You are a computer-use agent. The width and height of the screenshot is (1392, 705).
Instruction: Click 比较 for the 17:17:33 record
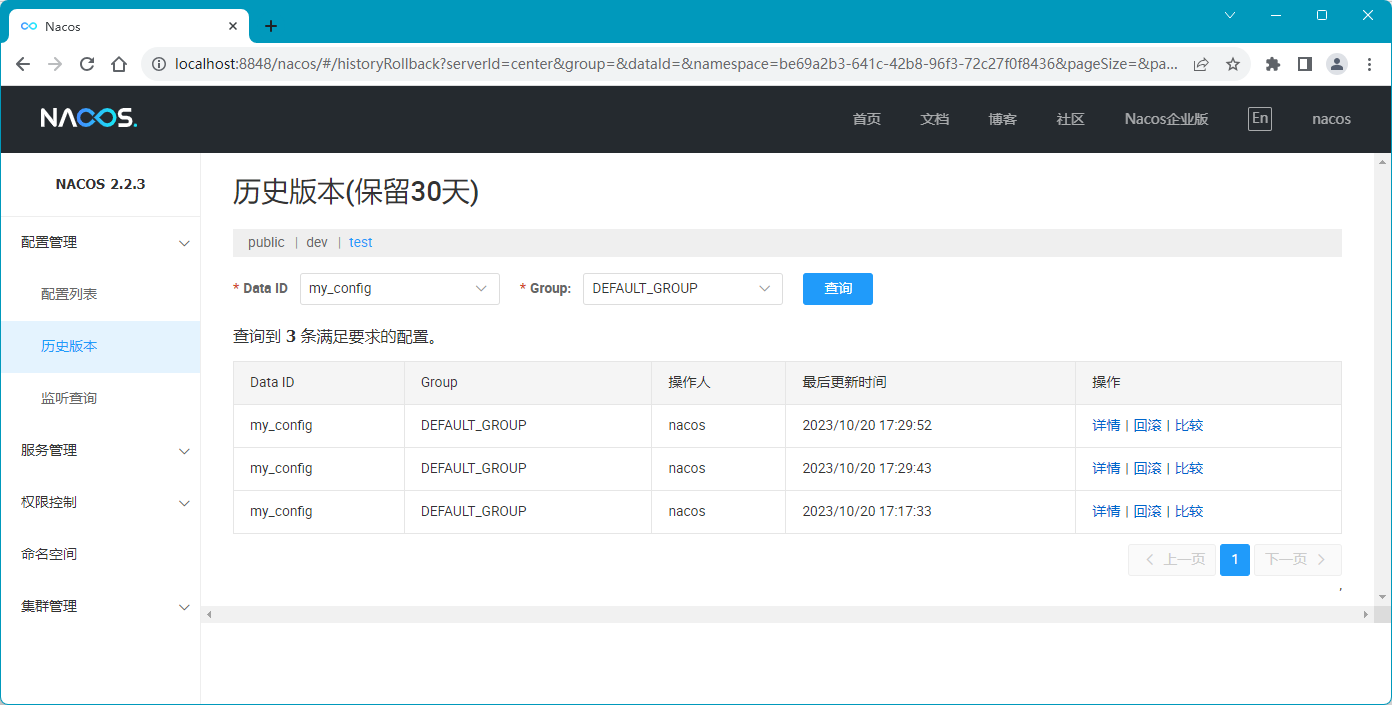tap(1189, 511)
